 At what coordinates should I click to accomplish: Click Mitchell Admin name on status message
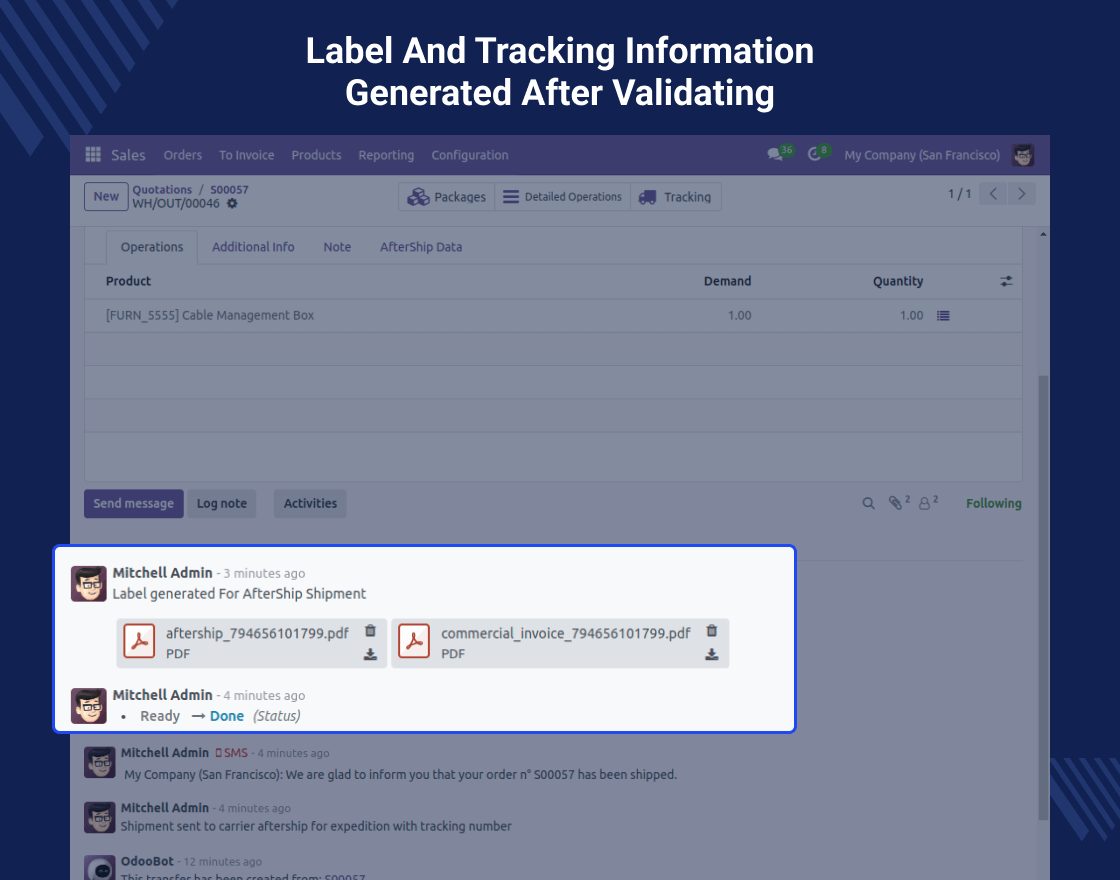(163, 695)
